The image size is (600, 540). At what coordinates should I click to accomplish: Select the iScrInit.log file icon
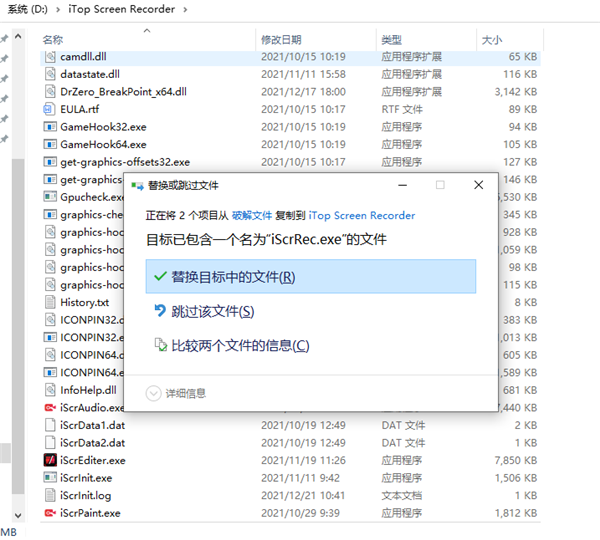coord(50,495)
